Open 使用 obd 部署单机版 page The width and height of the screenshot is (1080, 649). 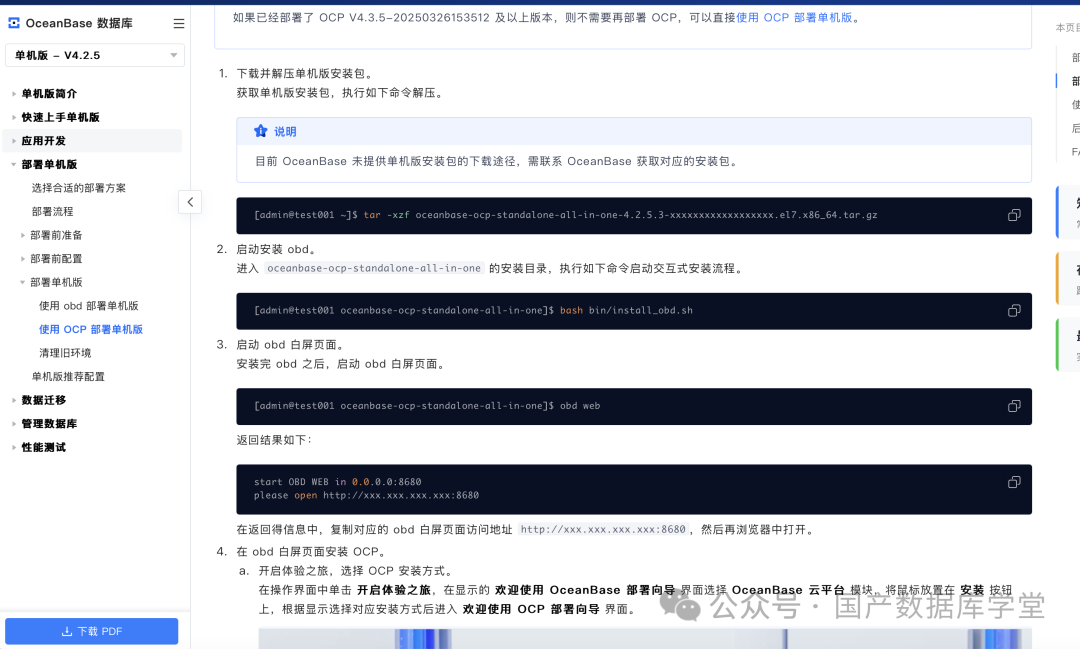pos(89,306)
